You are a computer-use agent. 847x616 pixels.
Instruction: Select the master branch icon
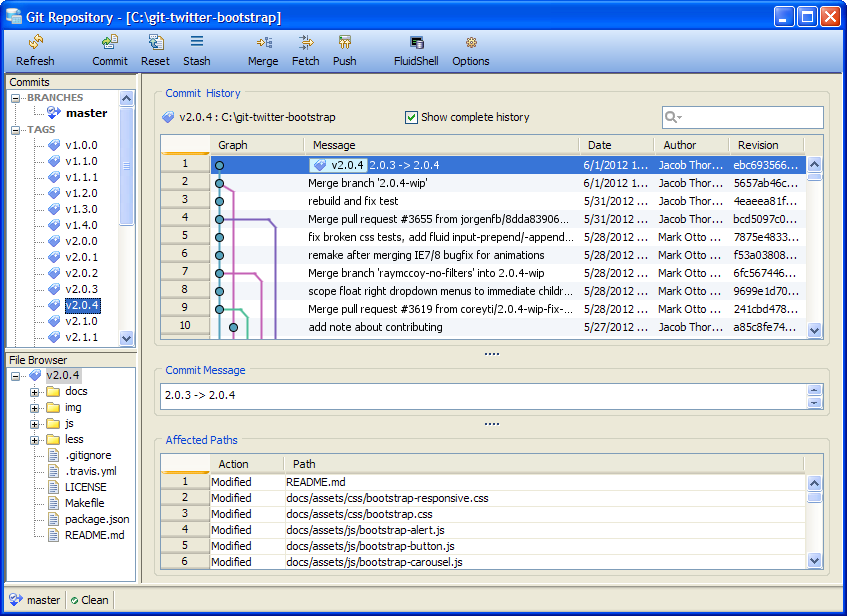click(53, 112)
